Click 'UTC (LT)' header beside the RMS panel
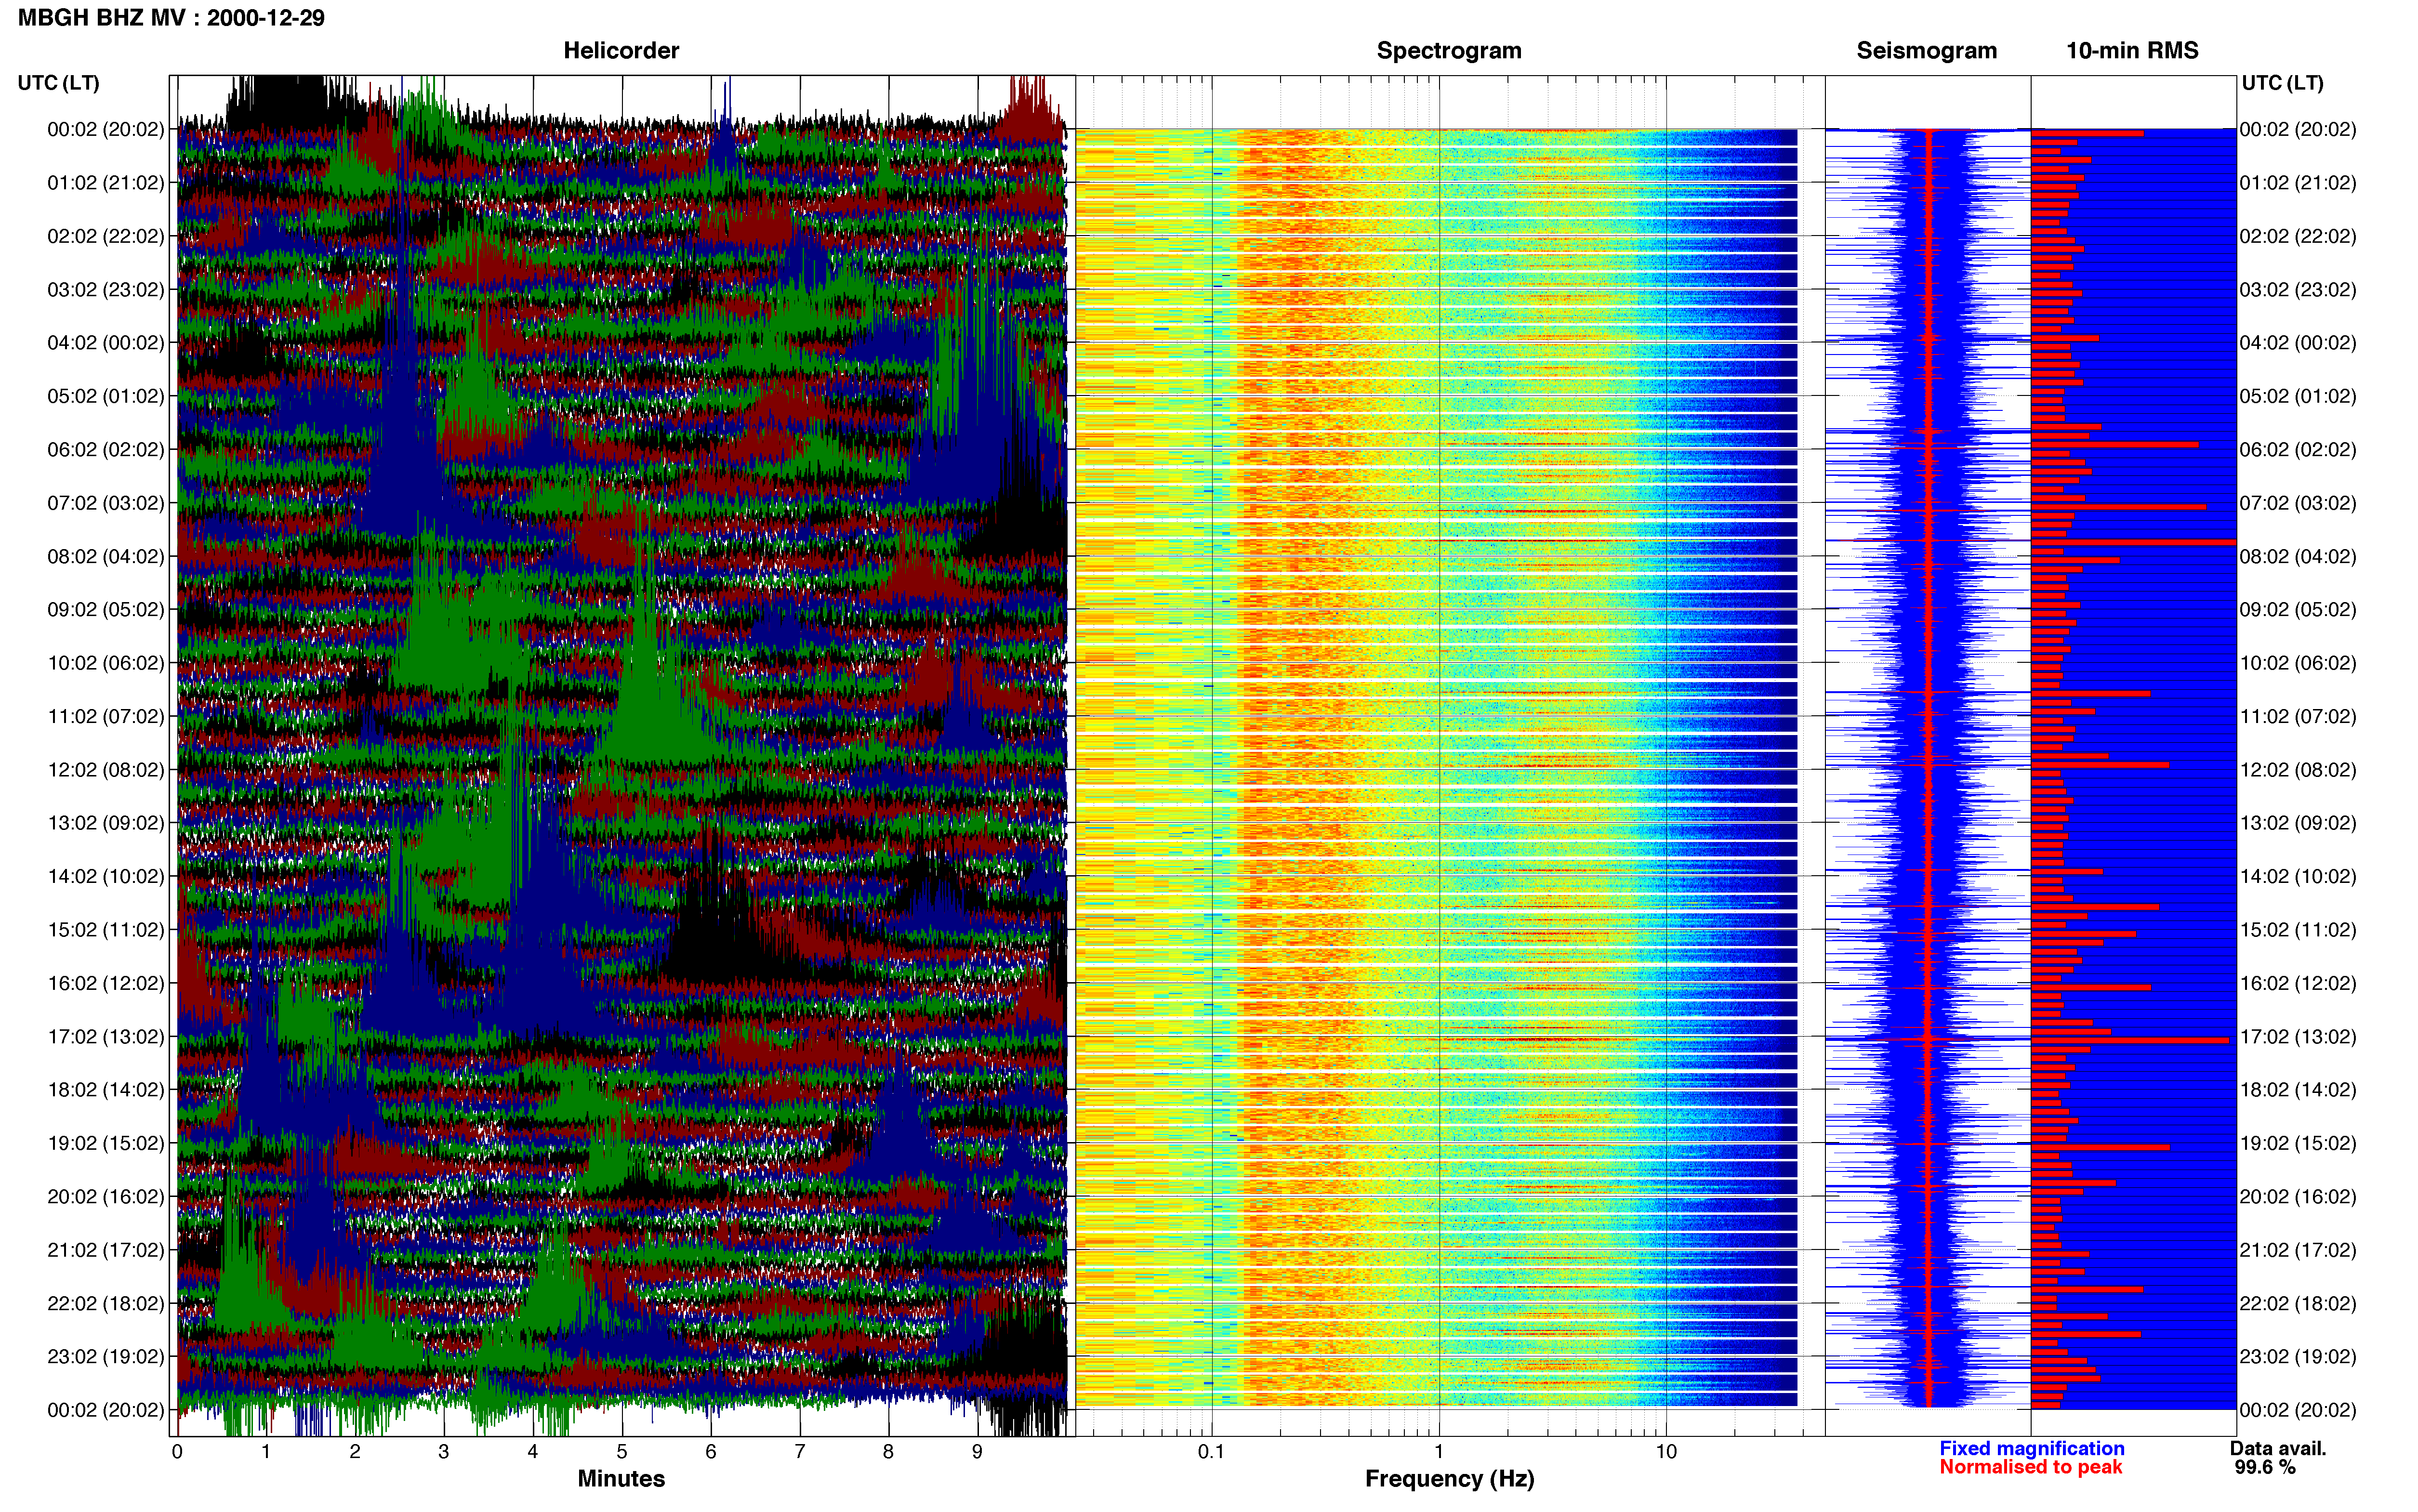The image size is (2418, 1512). 2282,83
